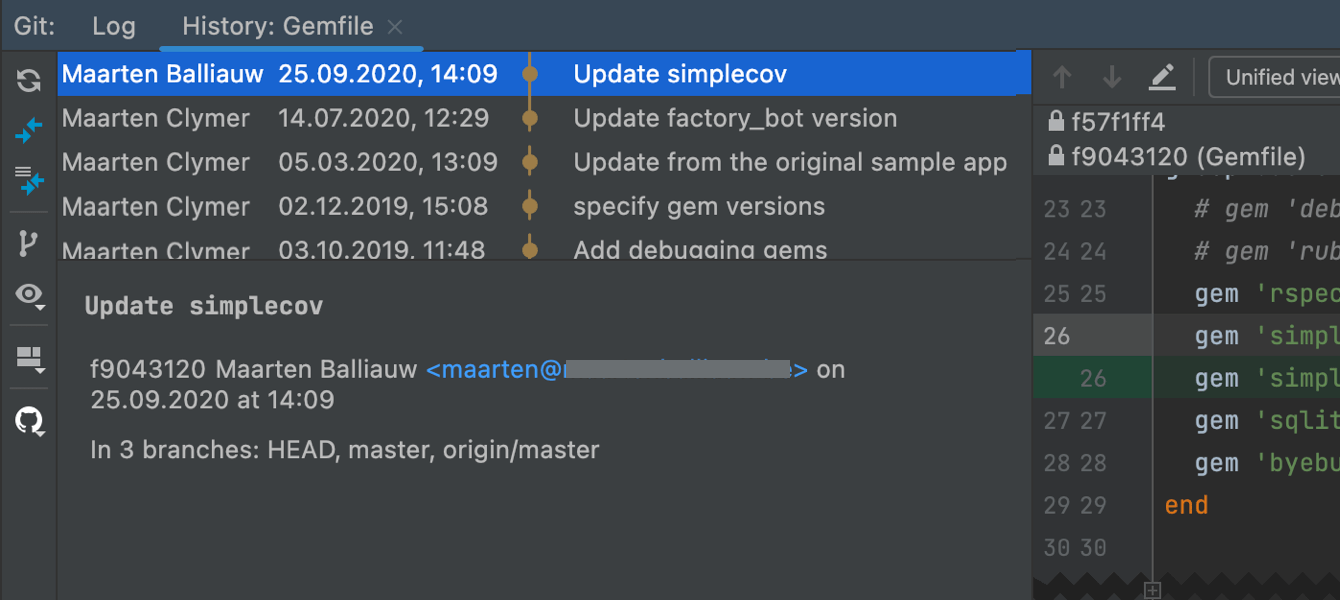This screenshot has height=600, width=1340.
Task: Jump to previous difference arrow
Action: (1062, 77)
